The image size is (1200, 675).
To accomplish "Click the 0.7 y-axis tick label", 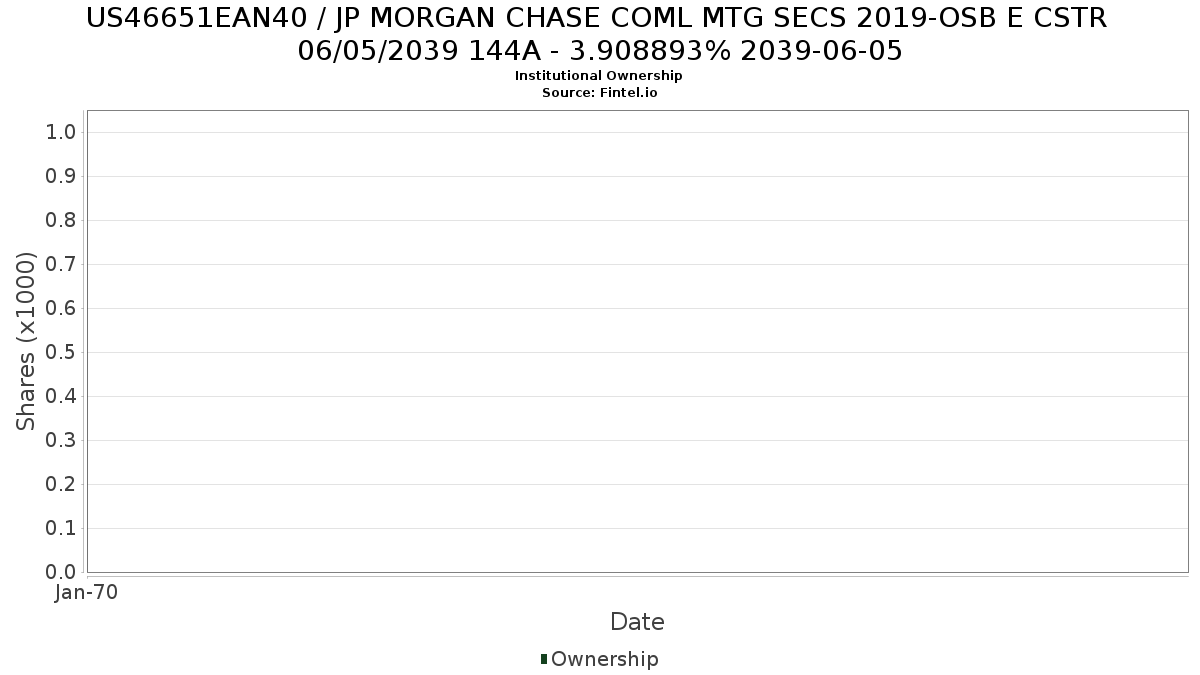I will click(62, 265).
